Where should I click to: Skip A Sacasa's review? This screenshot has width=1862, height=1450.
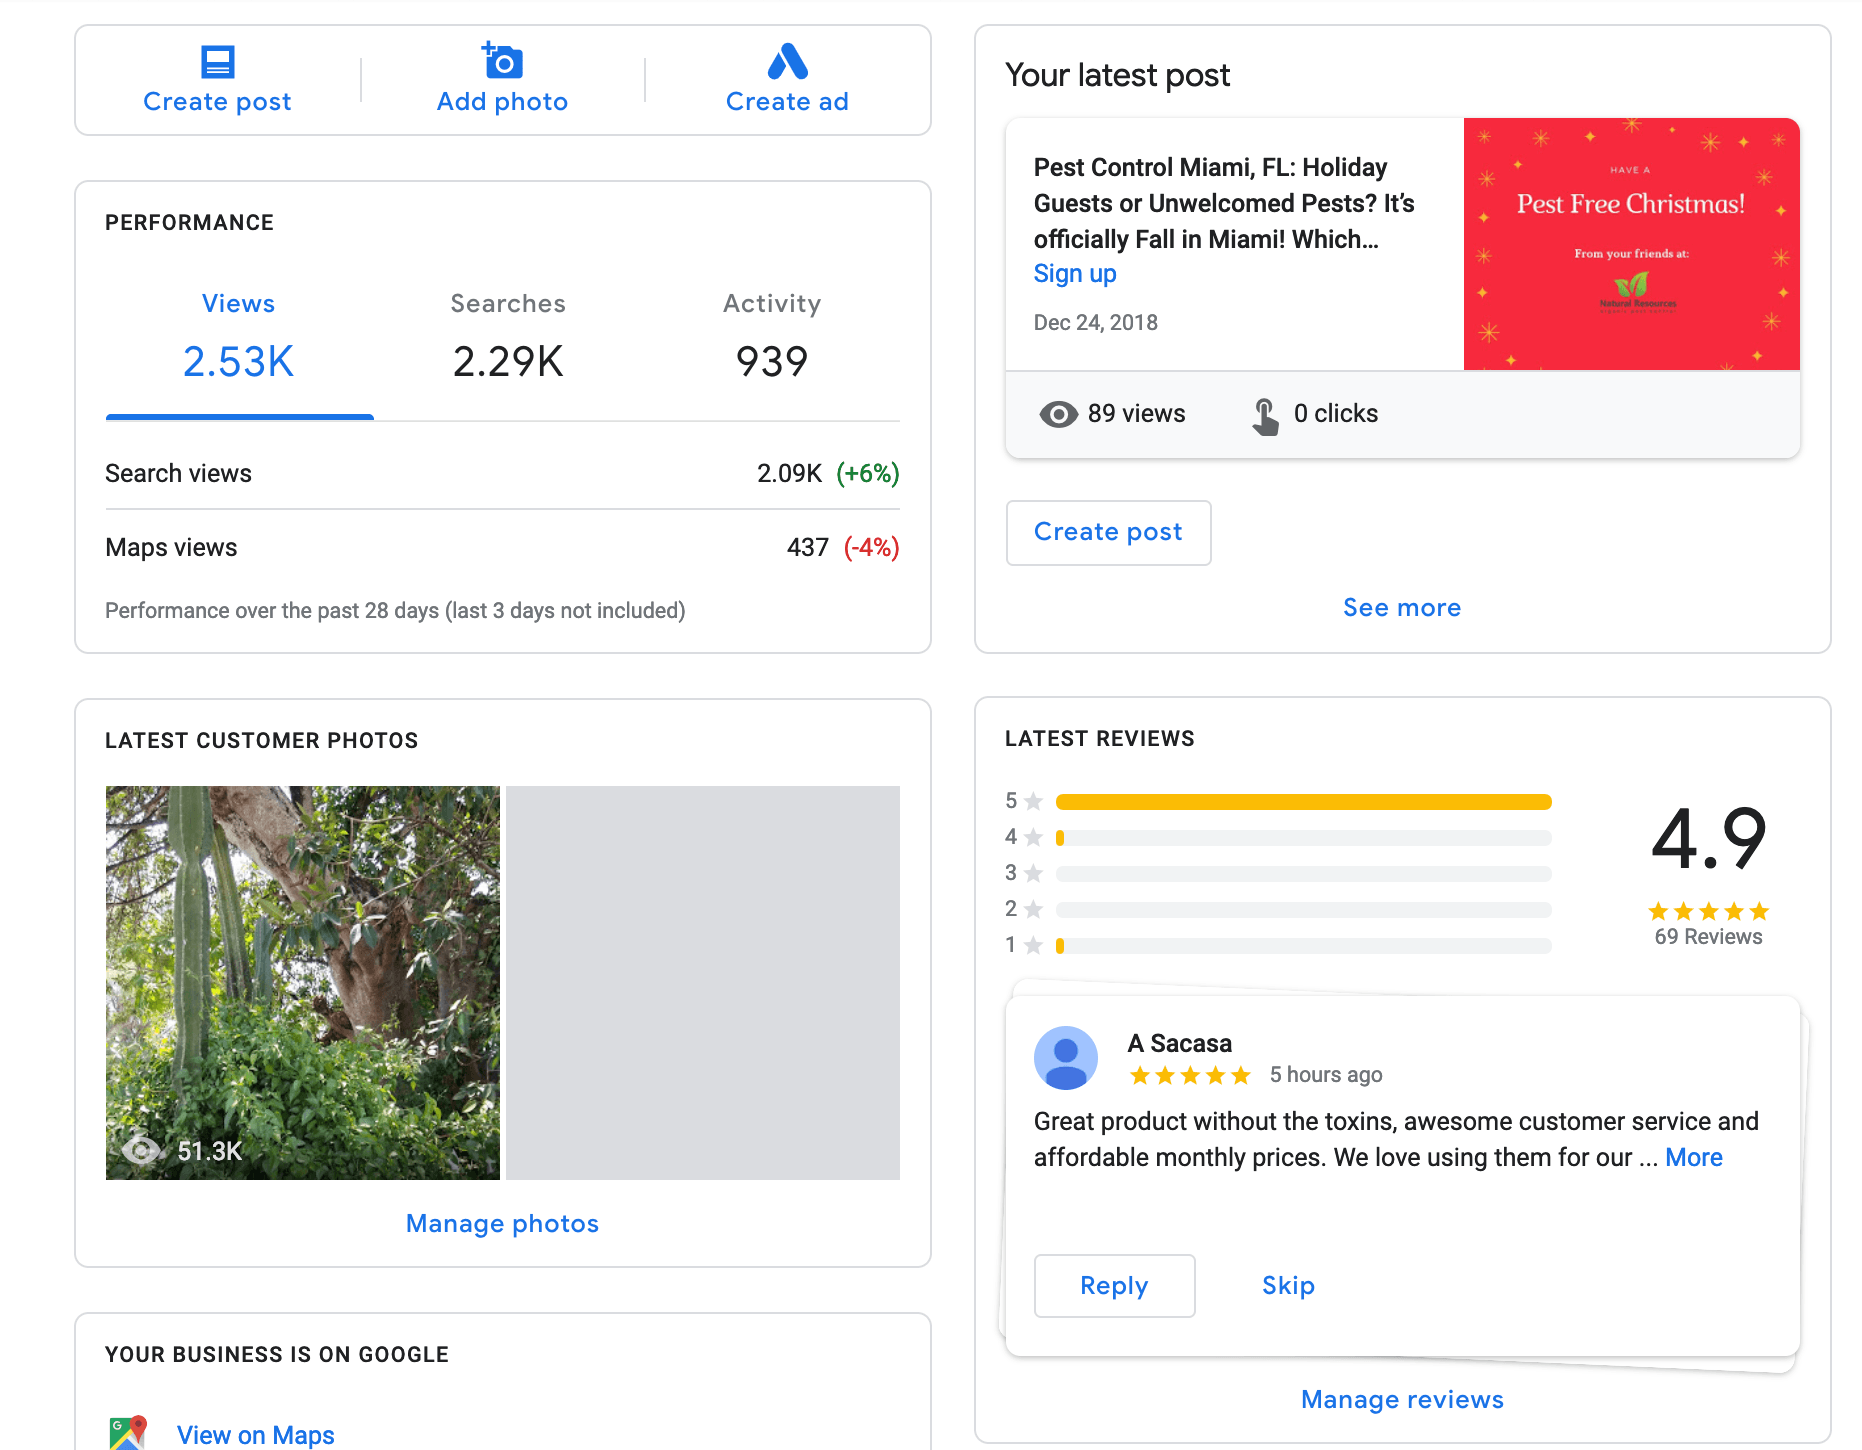coord(1288,1286)
